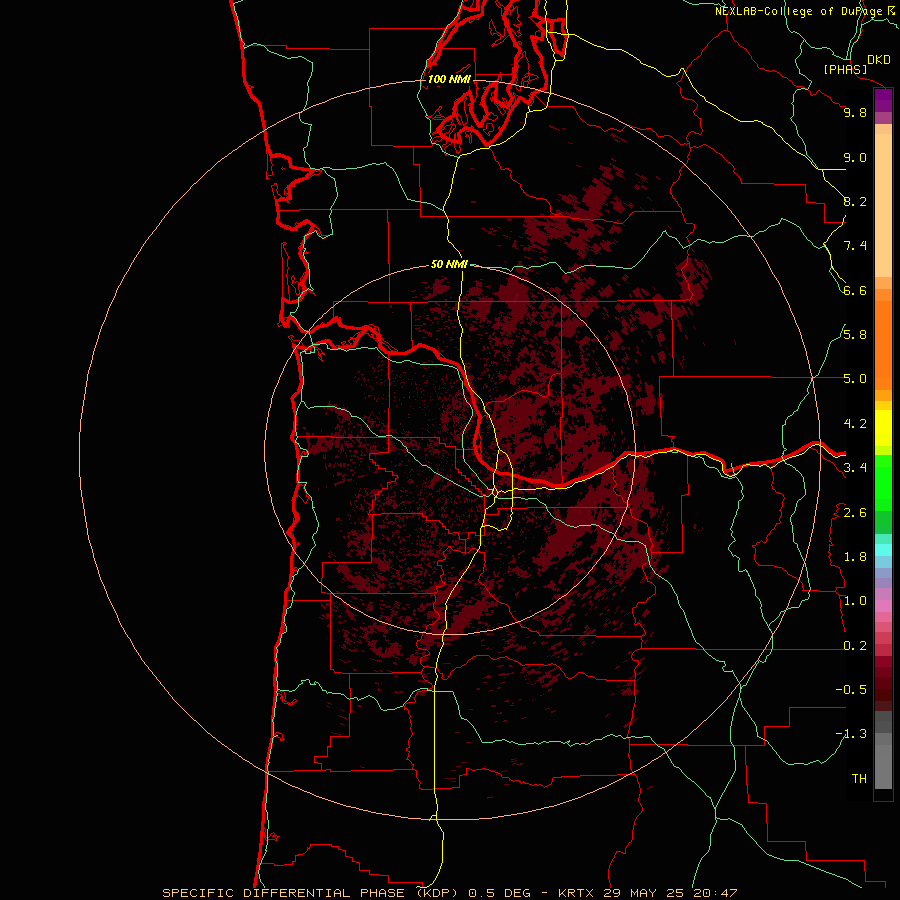Click the 5.0 scale label
Screen dimensions: 900x900
(x=855, y=379)
